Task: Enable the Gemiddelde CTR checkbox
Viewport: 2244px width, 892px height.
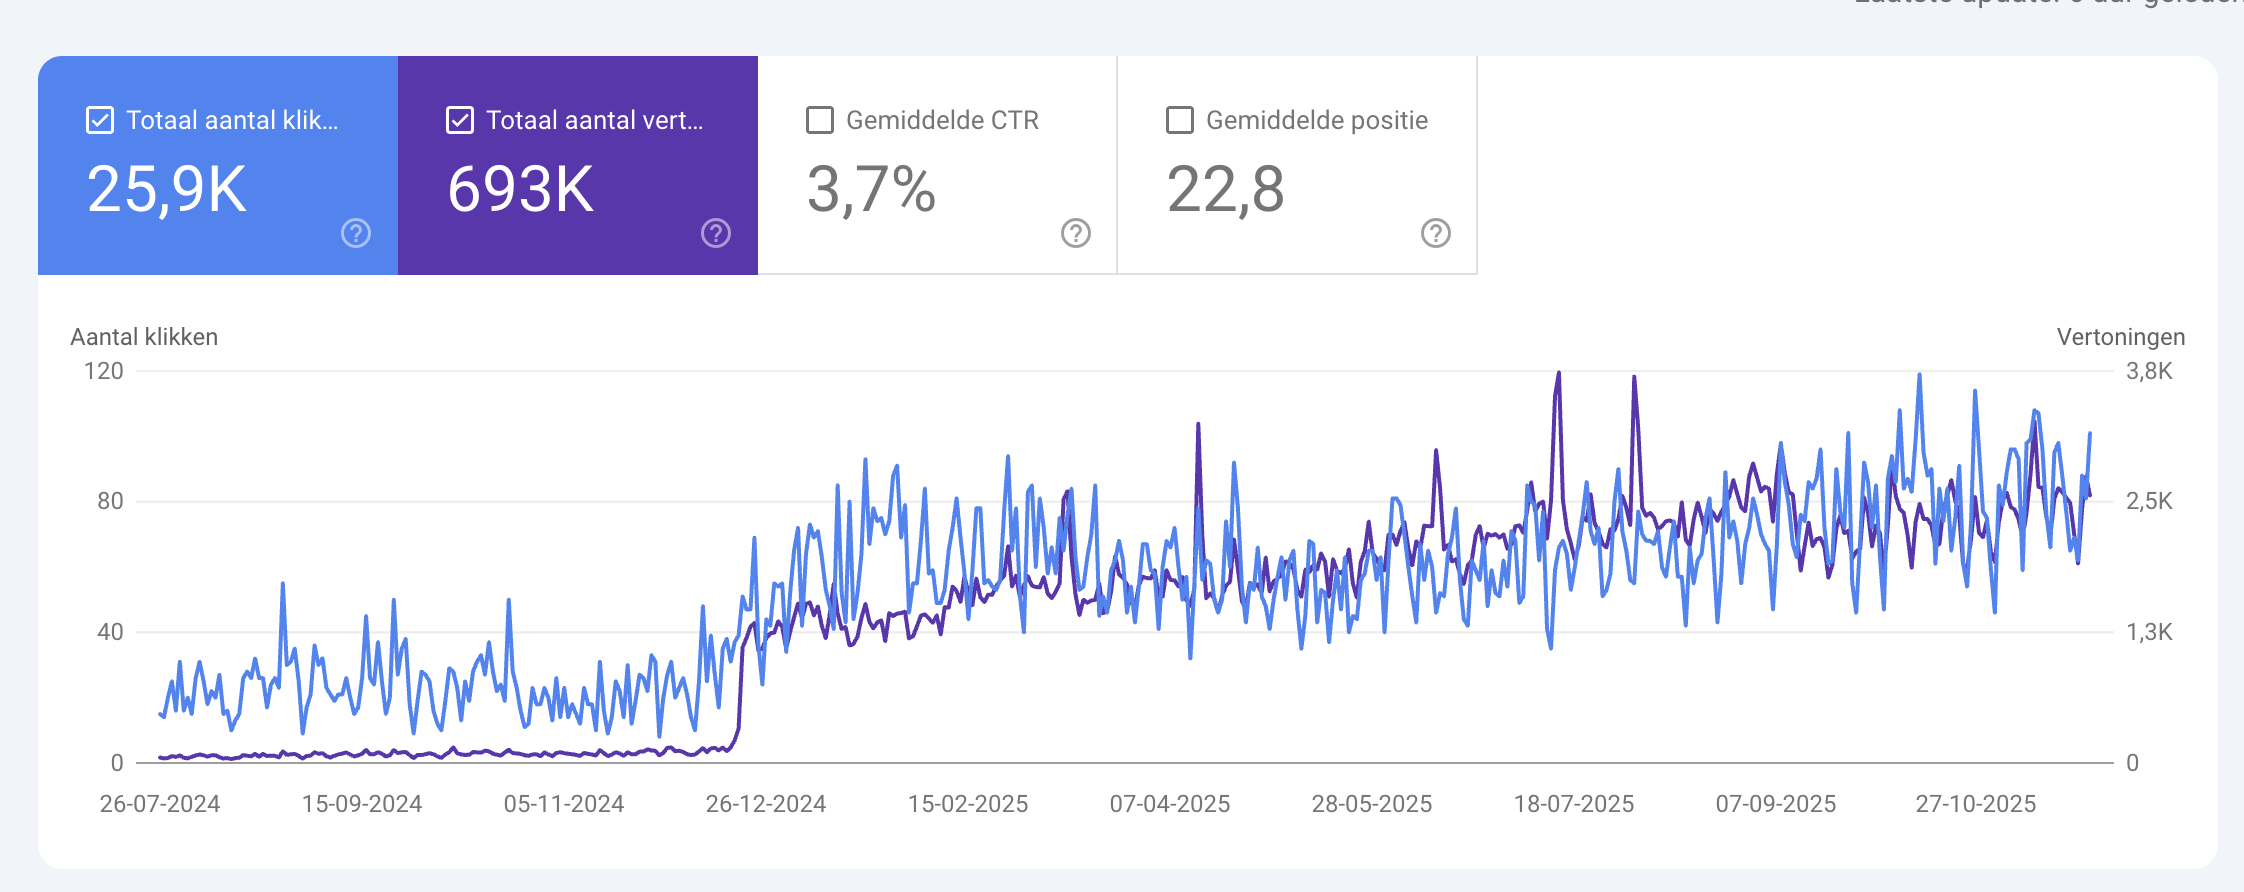Action: [x=820, y=120]
